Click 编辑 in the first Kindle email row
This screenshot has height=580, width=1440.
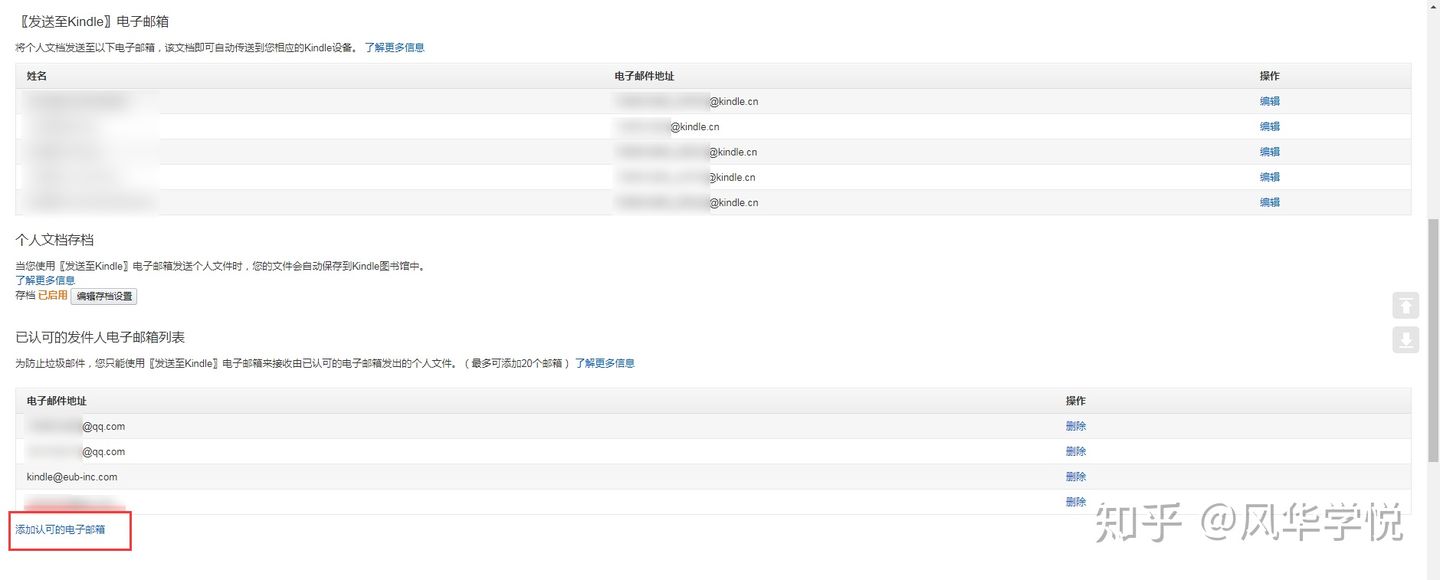pos(1269,101)
